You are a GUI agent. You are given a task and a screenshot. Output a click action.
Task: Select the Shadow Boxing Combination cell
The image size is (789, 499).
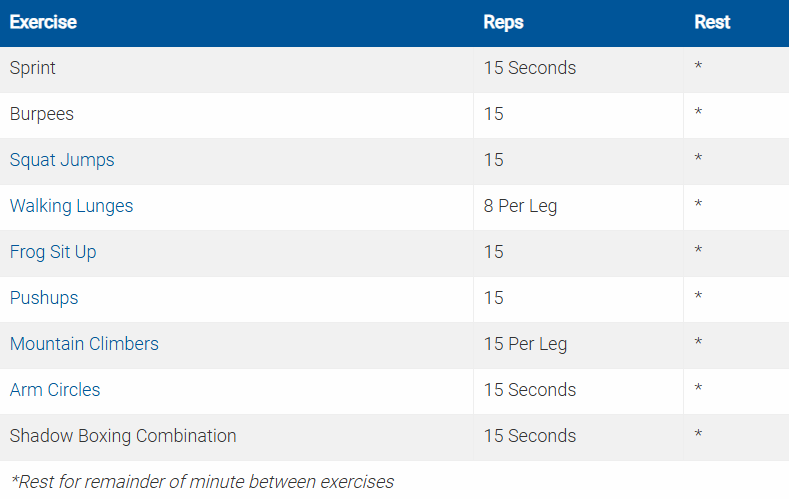pos(123,436)
